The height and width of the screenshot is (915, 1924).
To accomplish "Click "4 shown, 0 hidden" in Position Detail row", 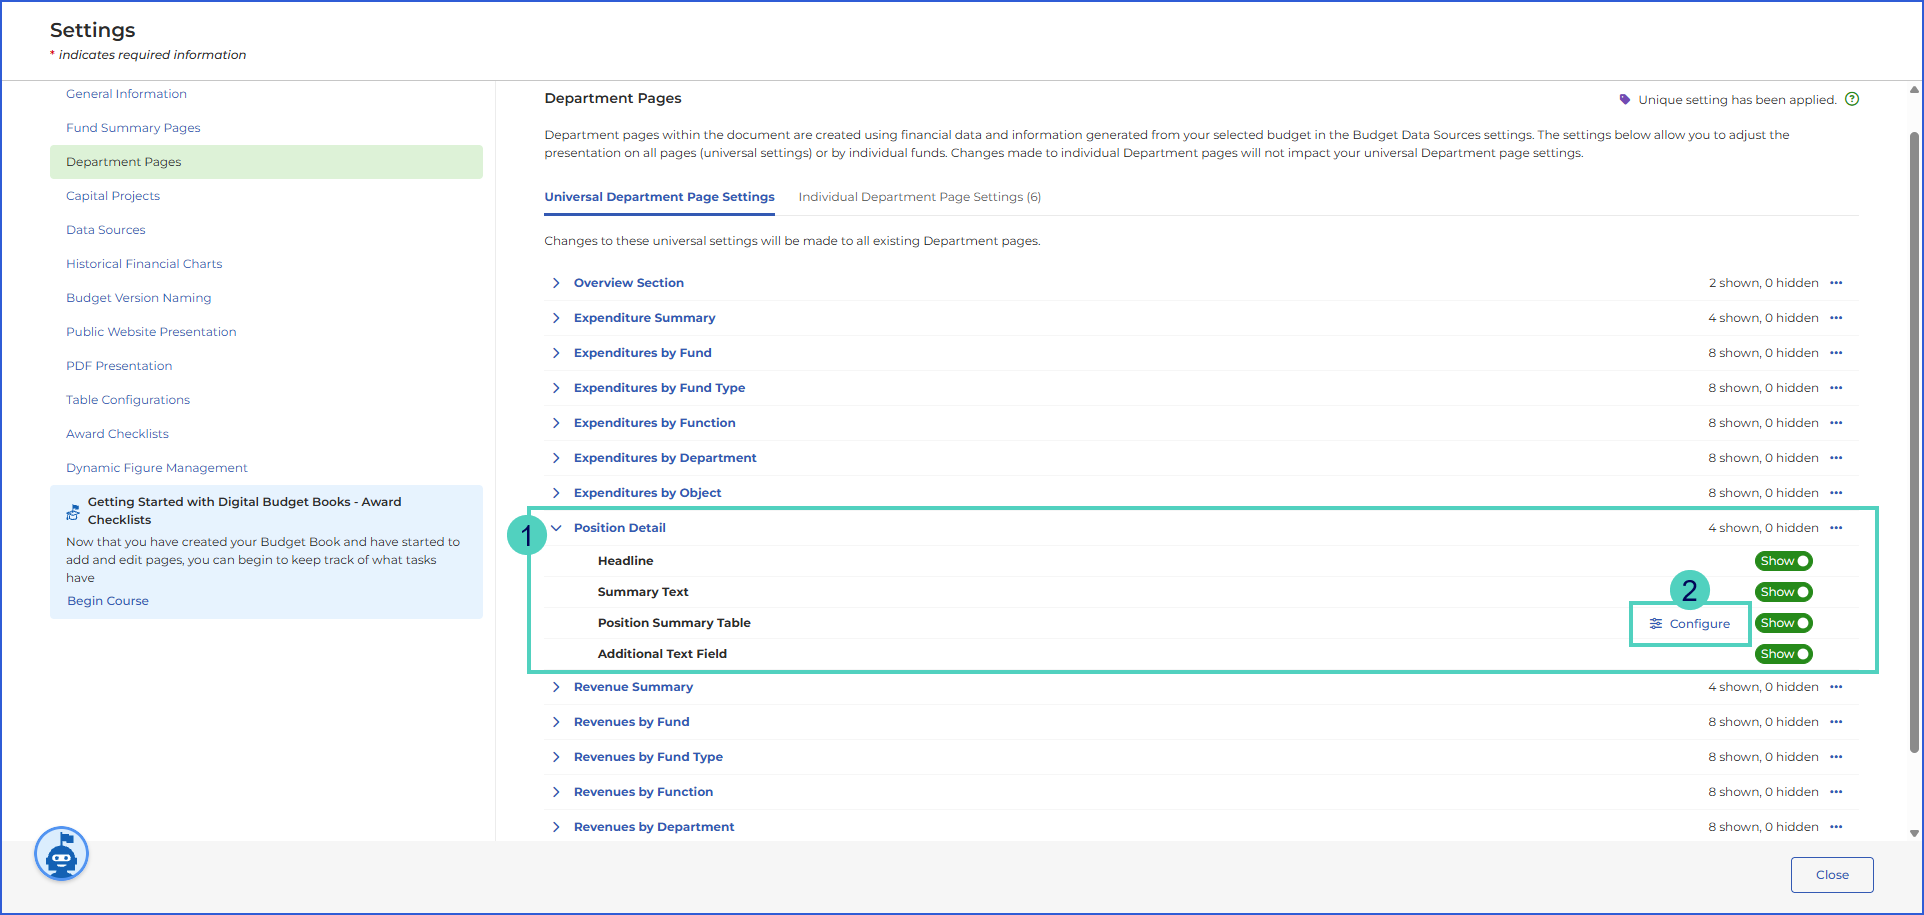I will (x=1764, y=528).
